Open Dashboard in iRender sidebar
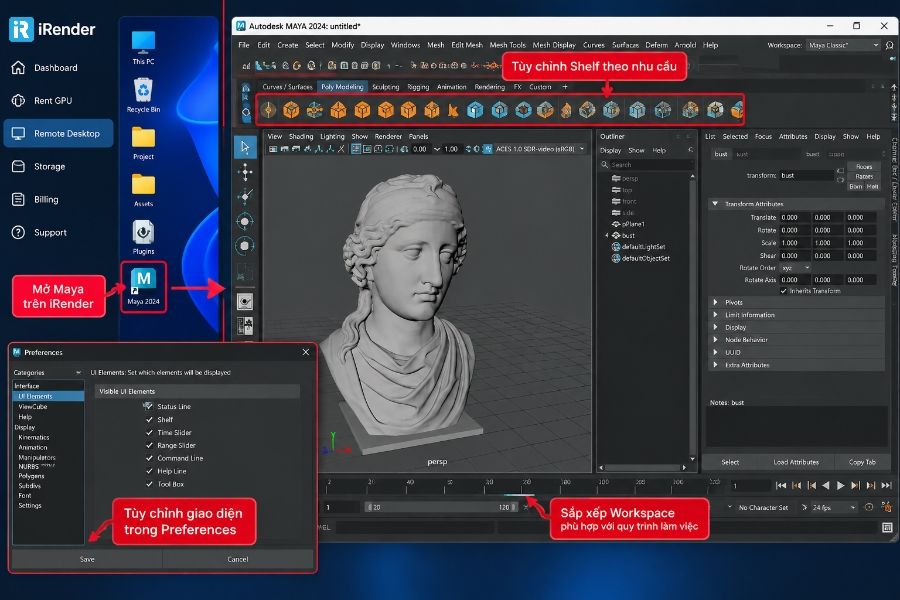This screenshot has height=600, width=900. pos(45,68)
